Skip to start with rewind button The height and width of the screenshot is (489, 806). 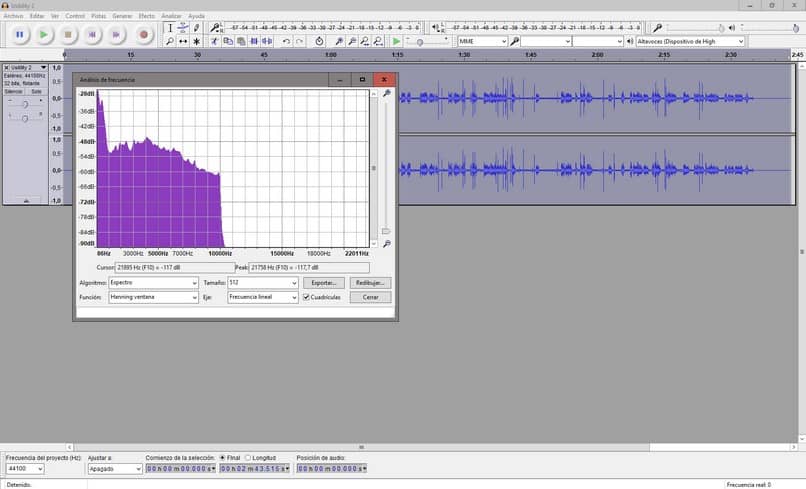(93, 35)
